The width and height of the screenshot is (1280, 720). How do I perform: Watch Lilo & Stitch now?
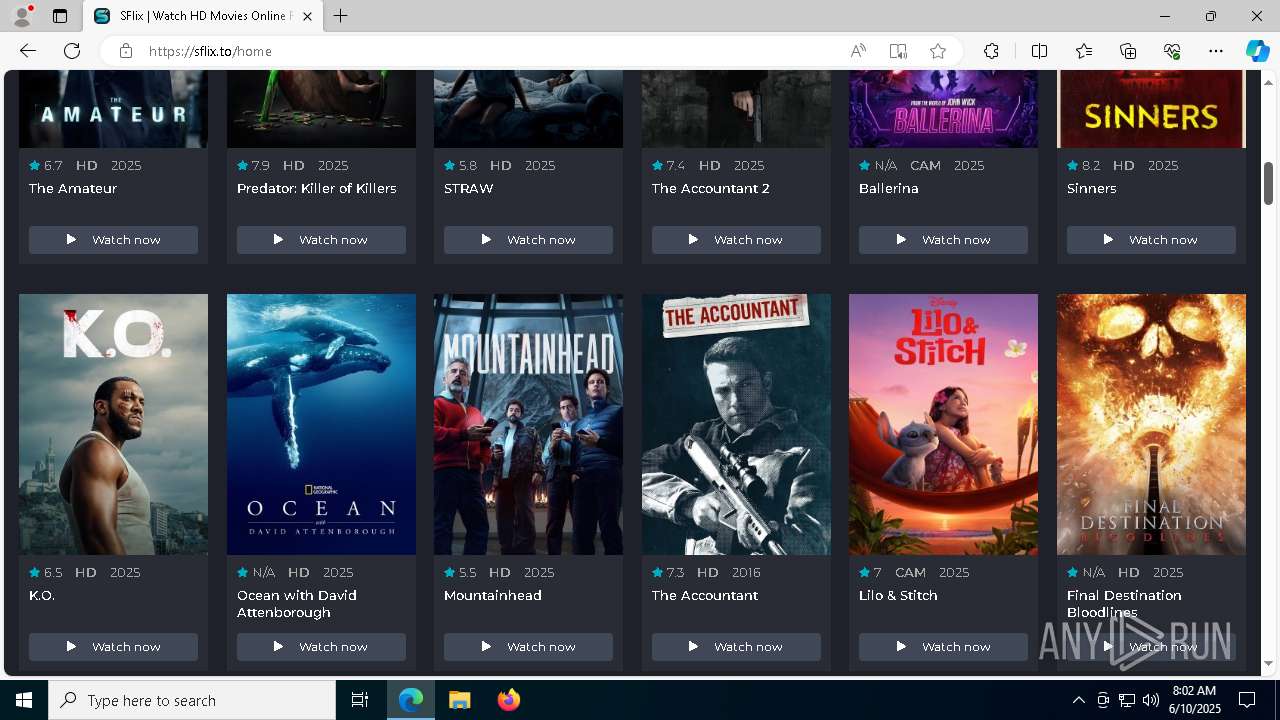943,647
